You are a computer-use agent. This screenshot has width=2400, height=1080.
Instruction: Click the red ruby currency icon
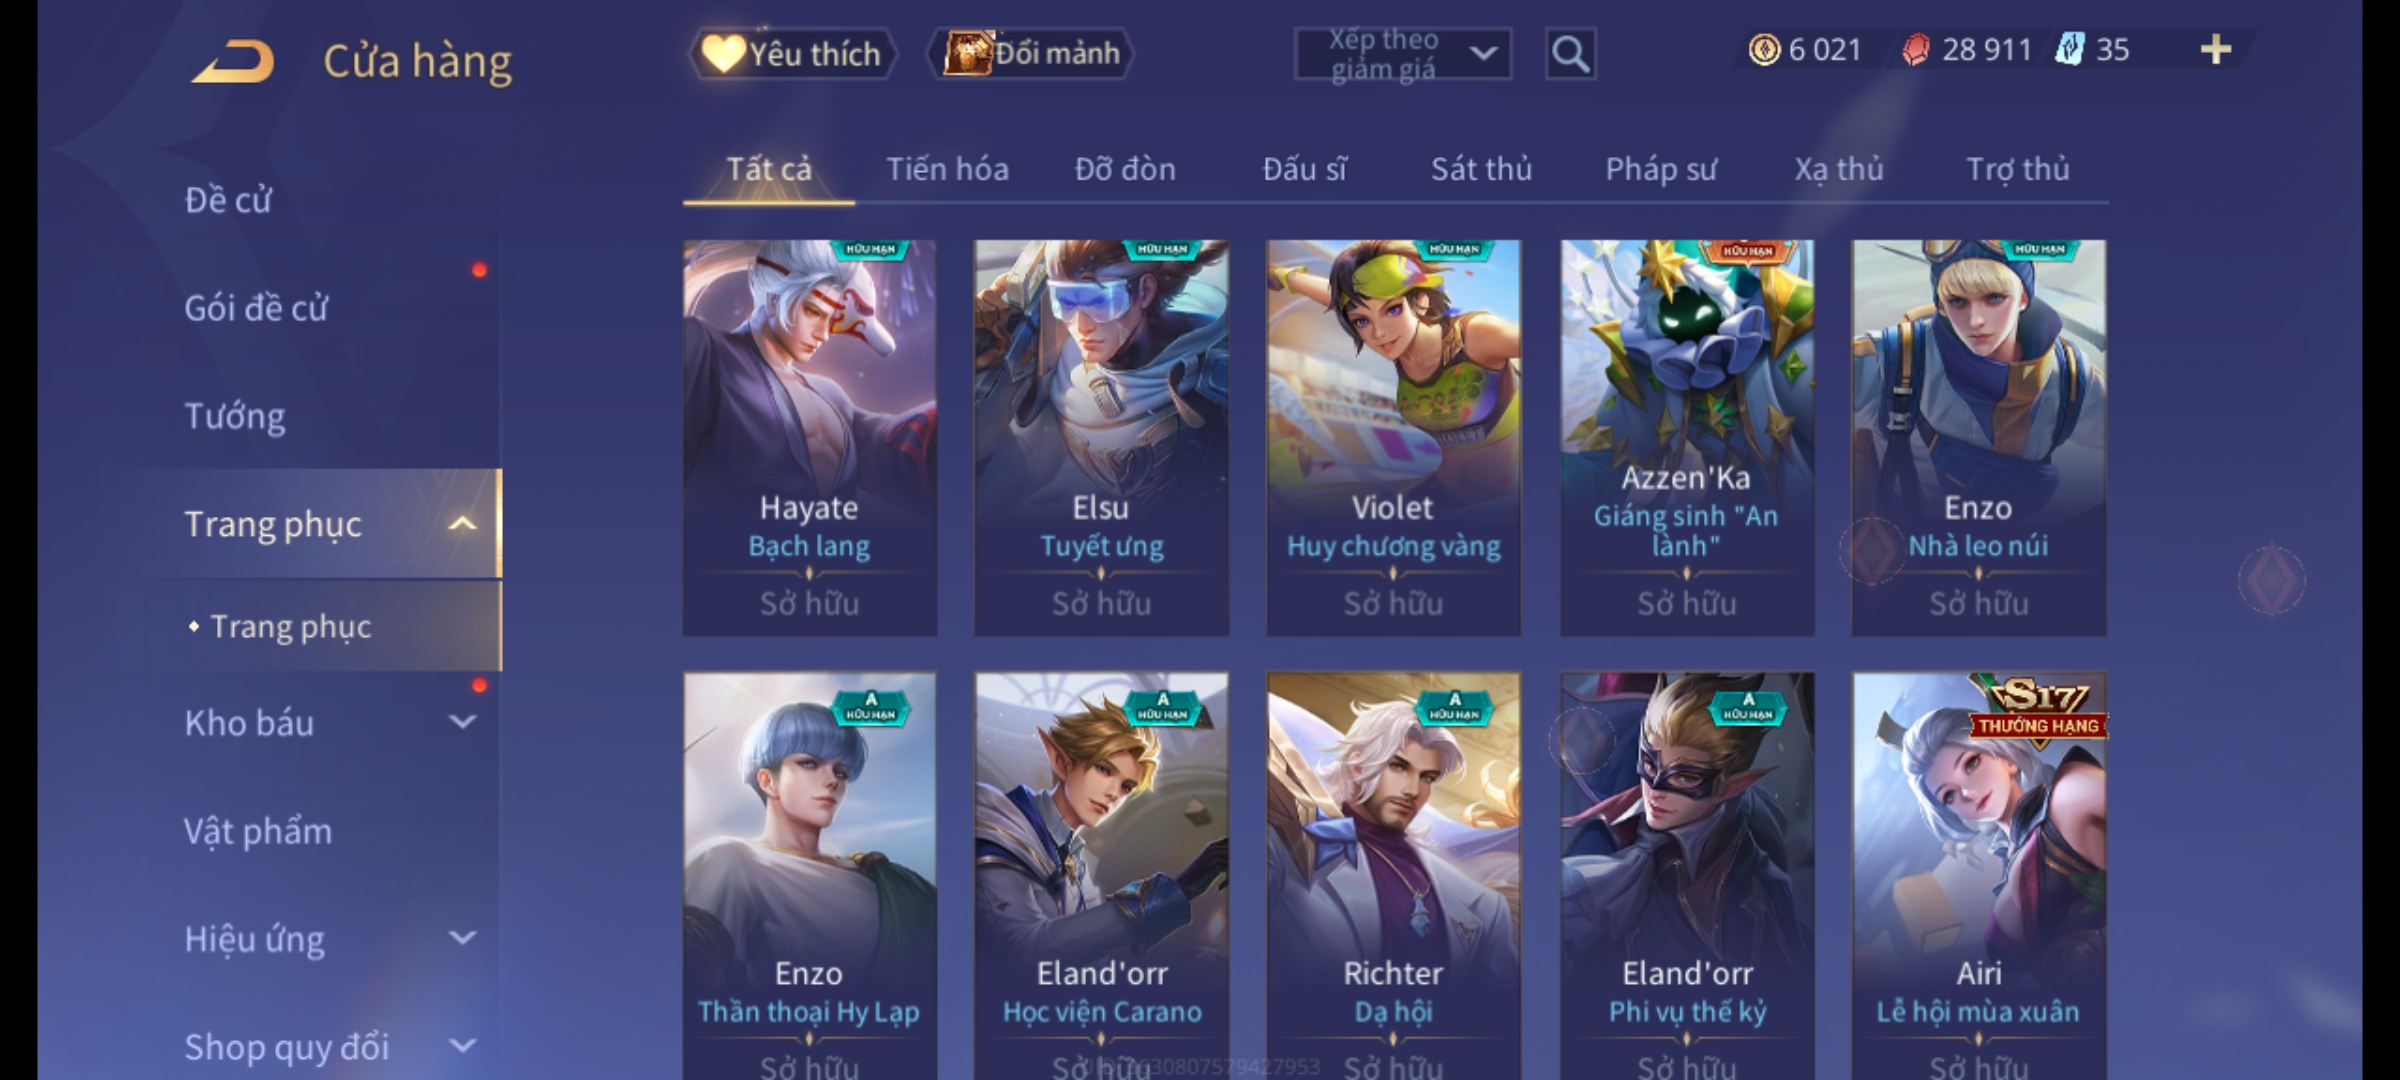pos(1915,50)
